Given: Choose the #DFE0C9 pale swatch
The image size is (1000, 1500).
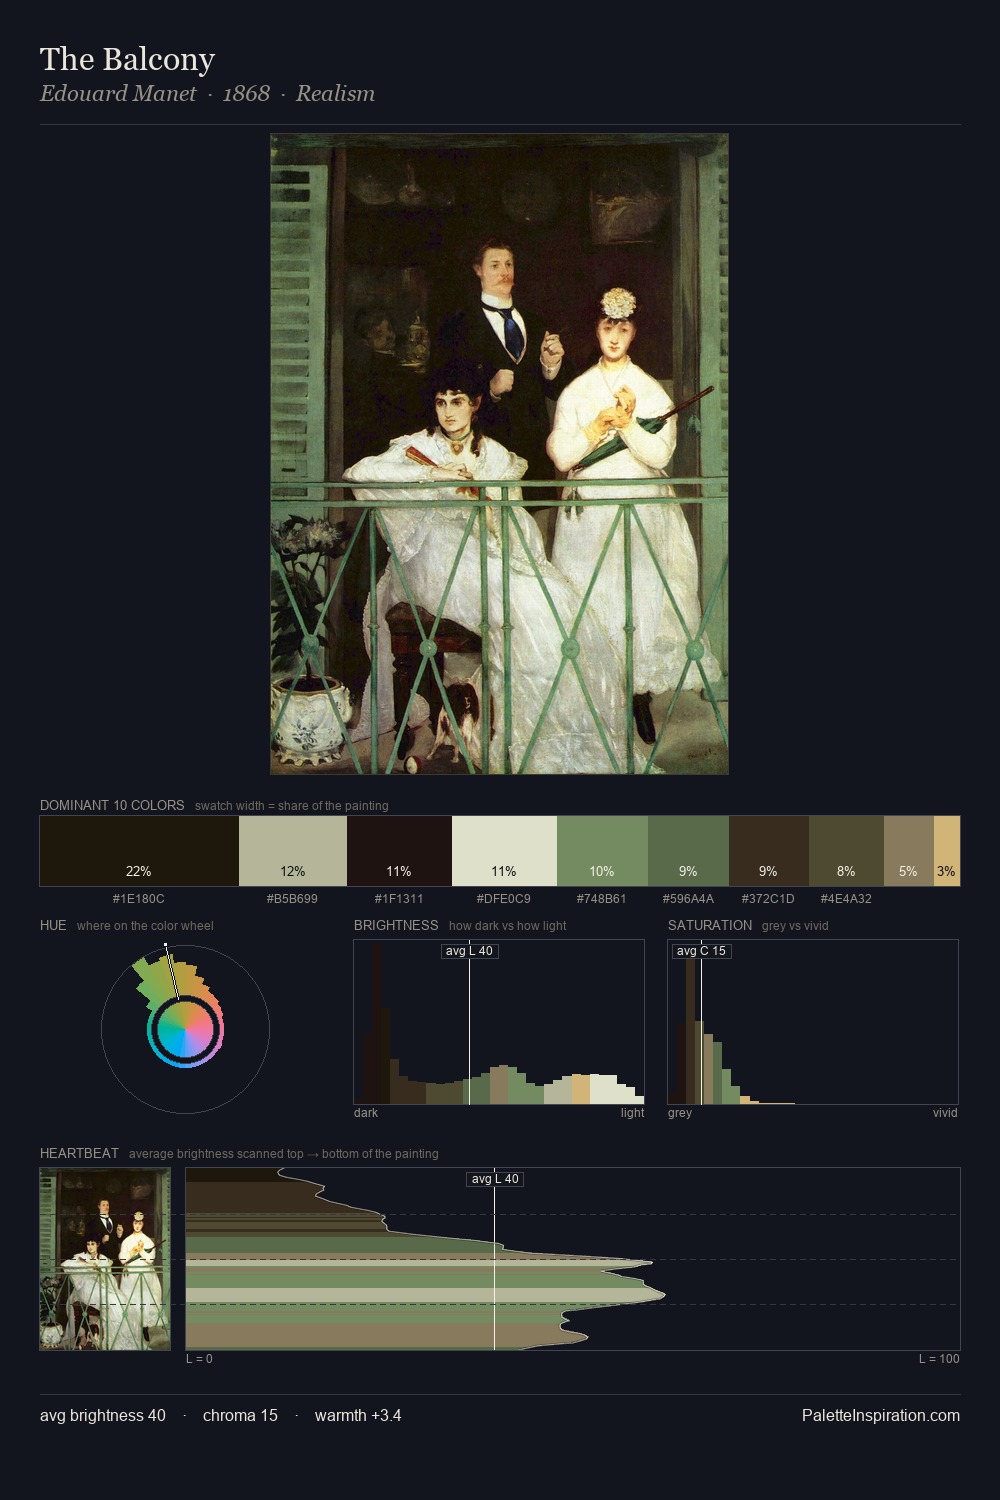Looking at the screenshot, I should click(504, 851).
